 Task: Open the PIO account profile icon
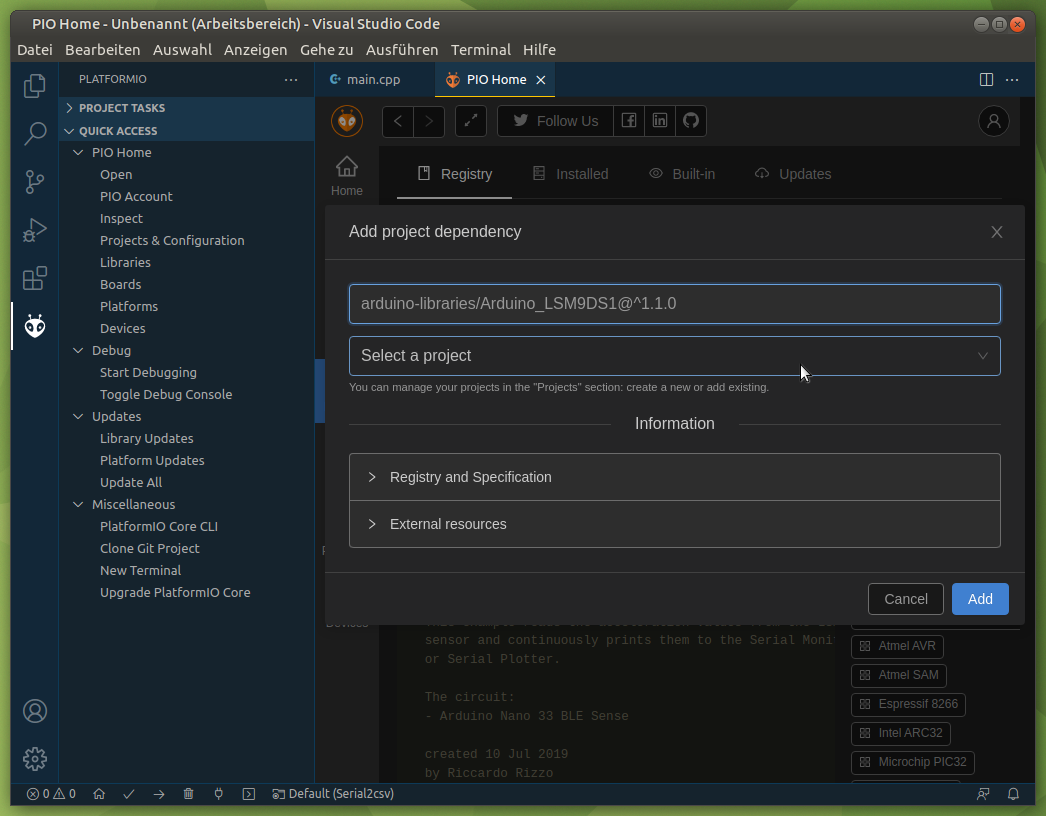[x=994, y=121]
